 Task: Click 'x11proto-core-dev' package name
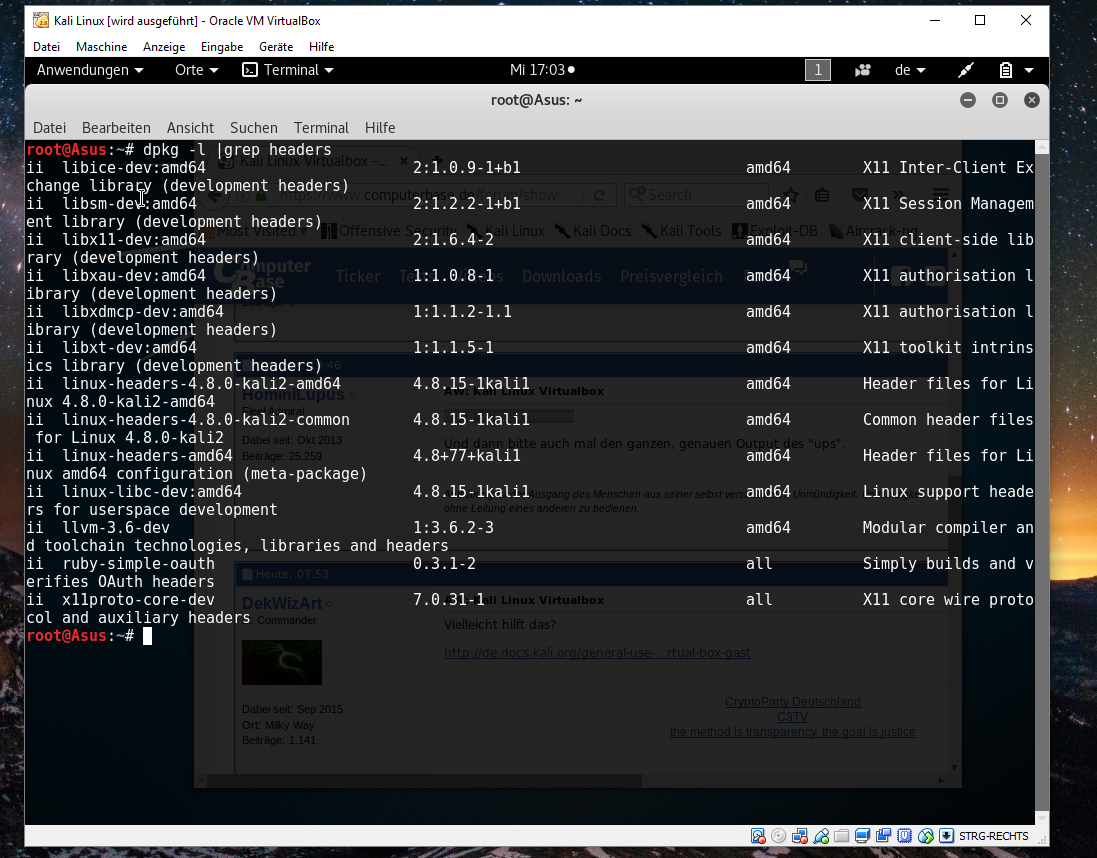pos(139,600)
